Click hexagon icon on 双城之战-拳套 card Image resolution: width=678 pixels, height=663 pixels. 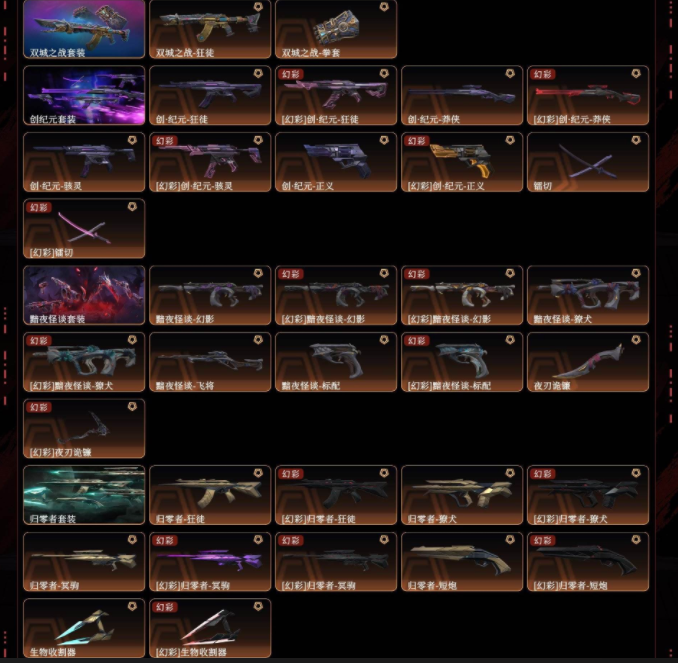pyautogui.click(x=384, y=7)
